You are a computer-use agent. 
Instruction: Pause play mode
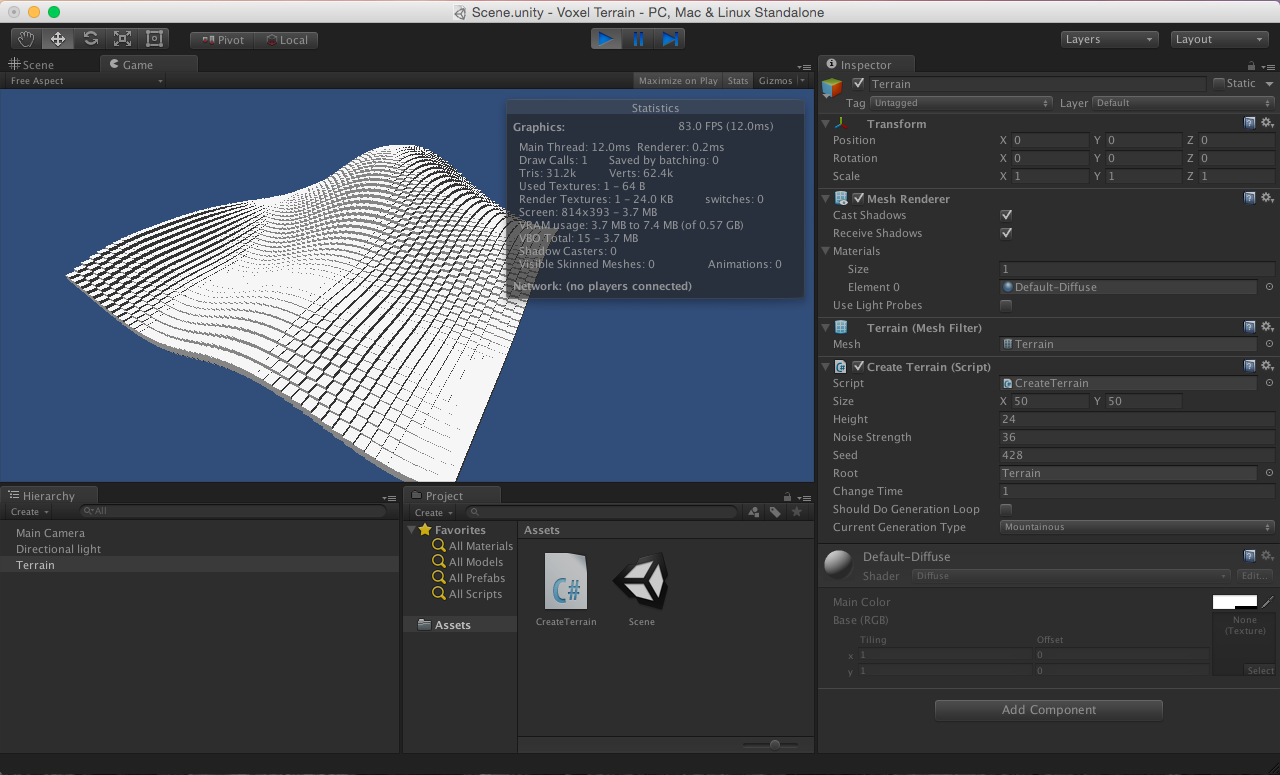[638, 38]
